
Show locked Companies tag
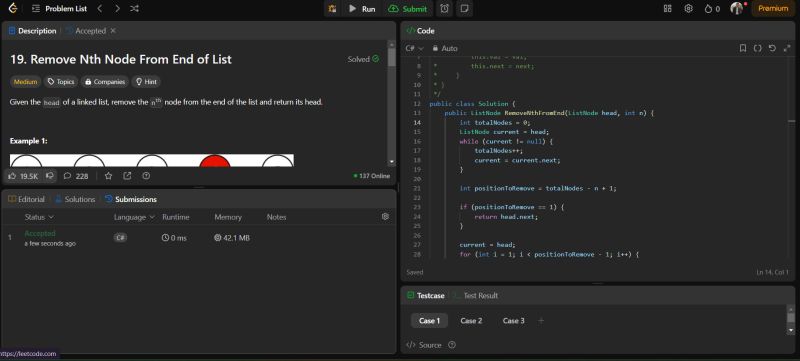click(x=105, y=82)
